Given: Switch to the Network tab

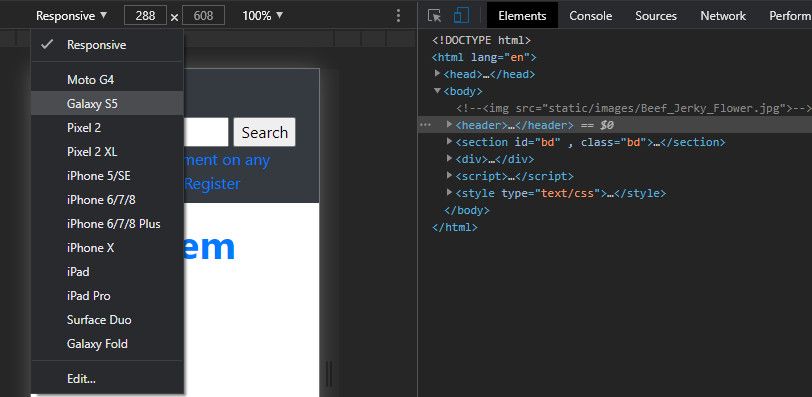Looking at the screenshot, I should click(723, 16).
